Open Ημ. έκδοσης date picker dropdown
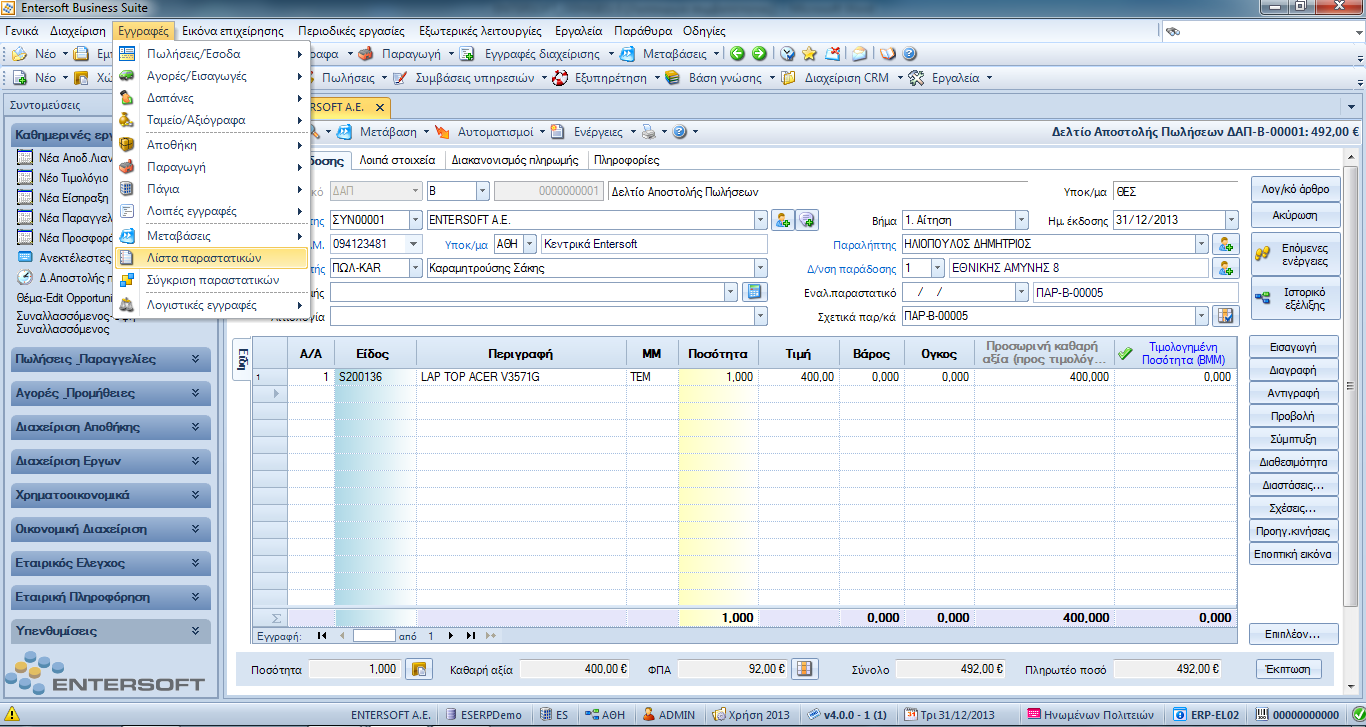The height and width of the screenshot is (727, 1366). click(x=1229, y=220)
